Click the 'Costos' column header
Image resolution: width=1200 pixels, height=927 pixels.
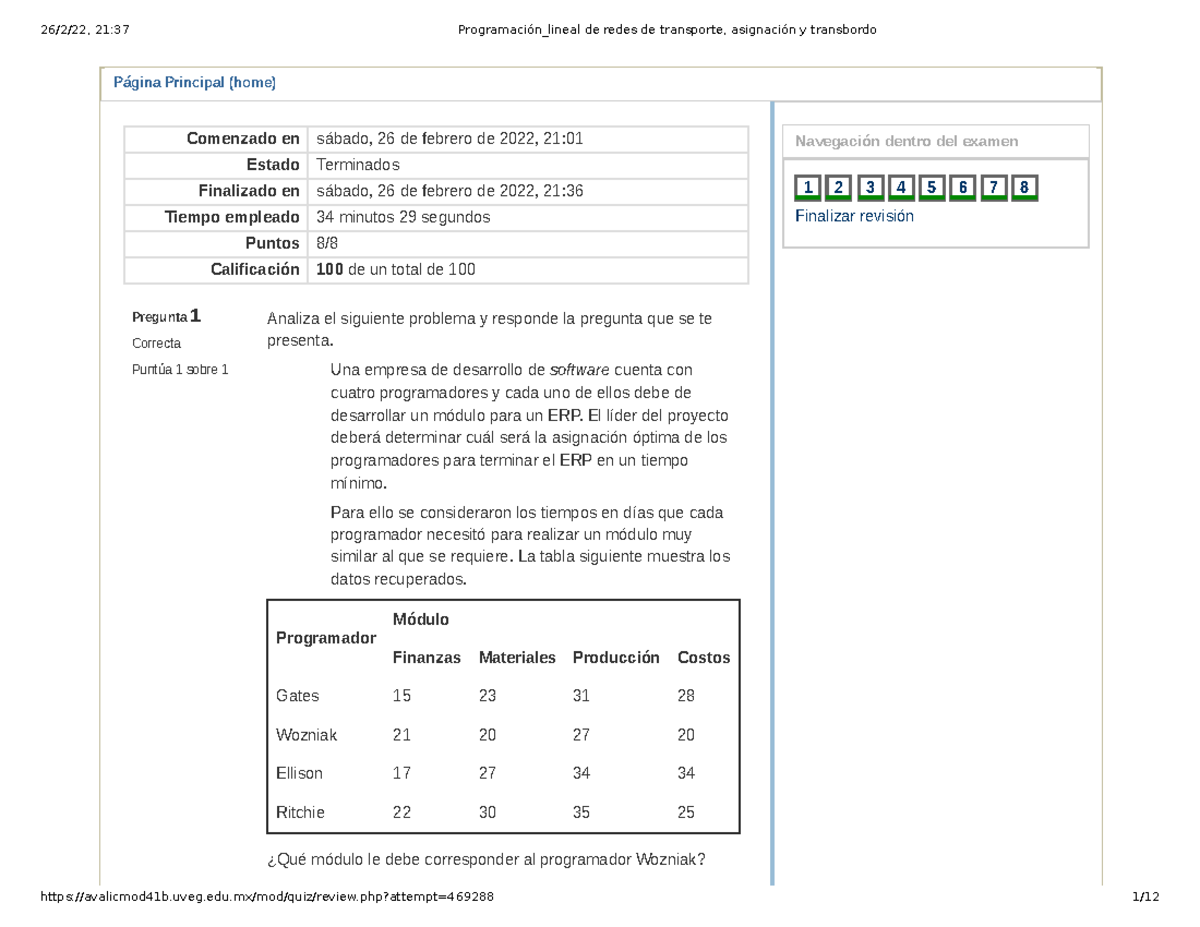coord(704,658)
